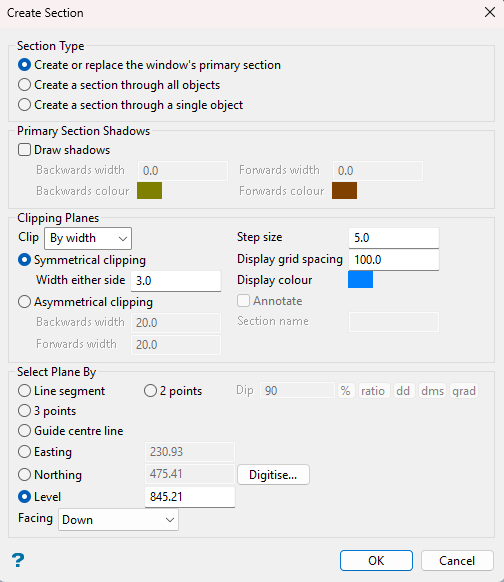The image size is (504, 582).
Task: Open the Clip By width dropdown
Action: point(88,238)
